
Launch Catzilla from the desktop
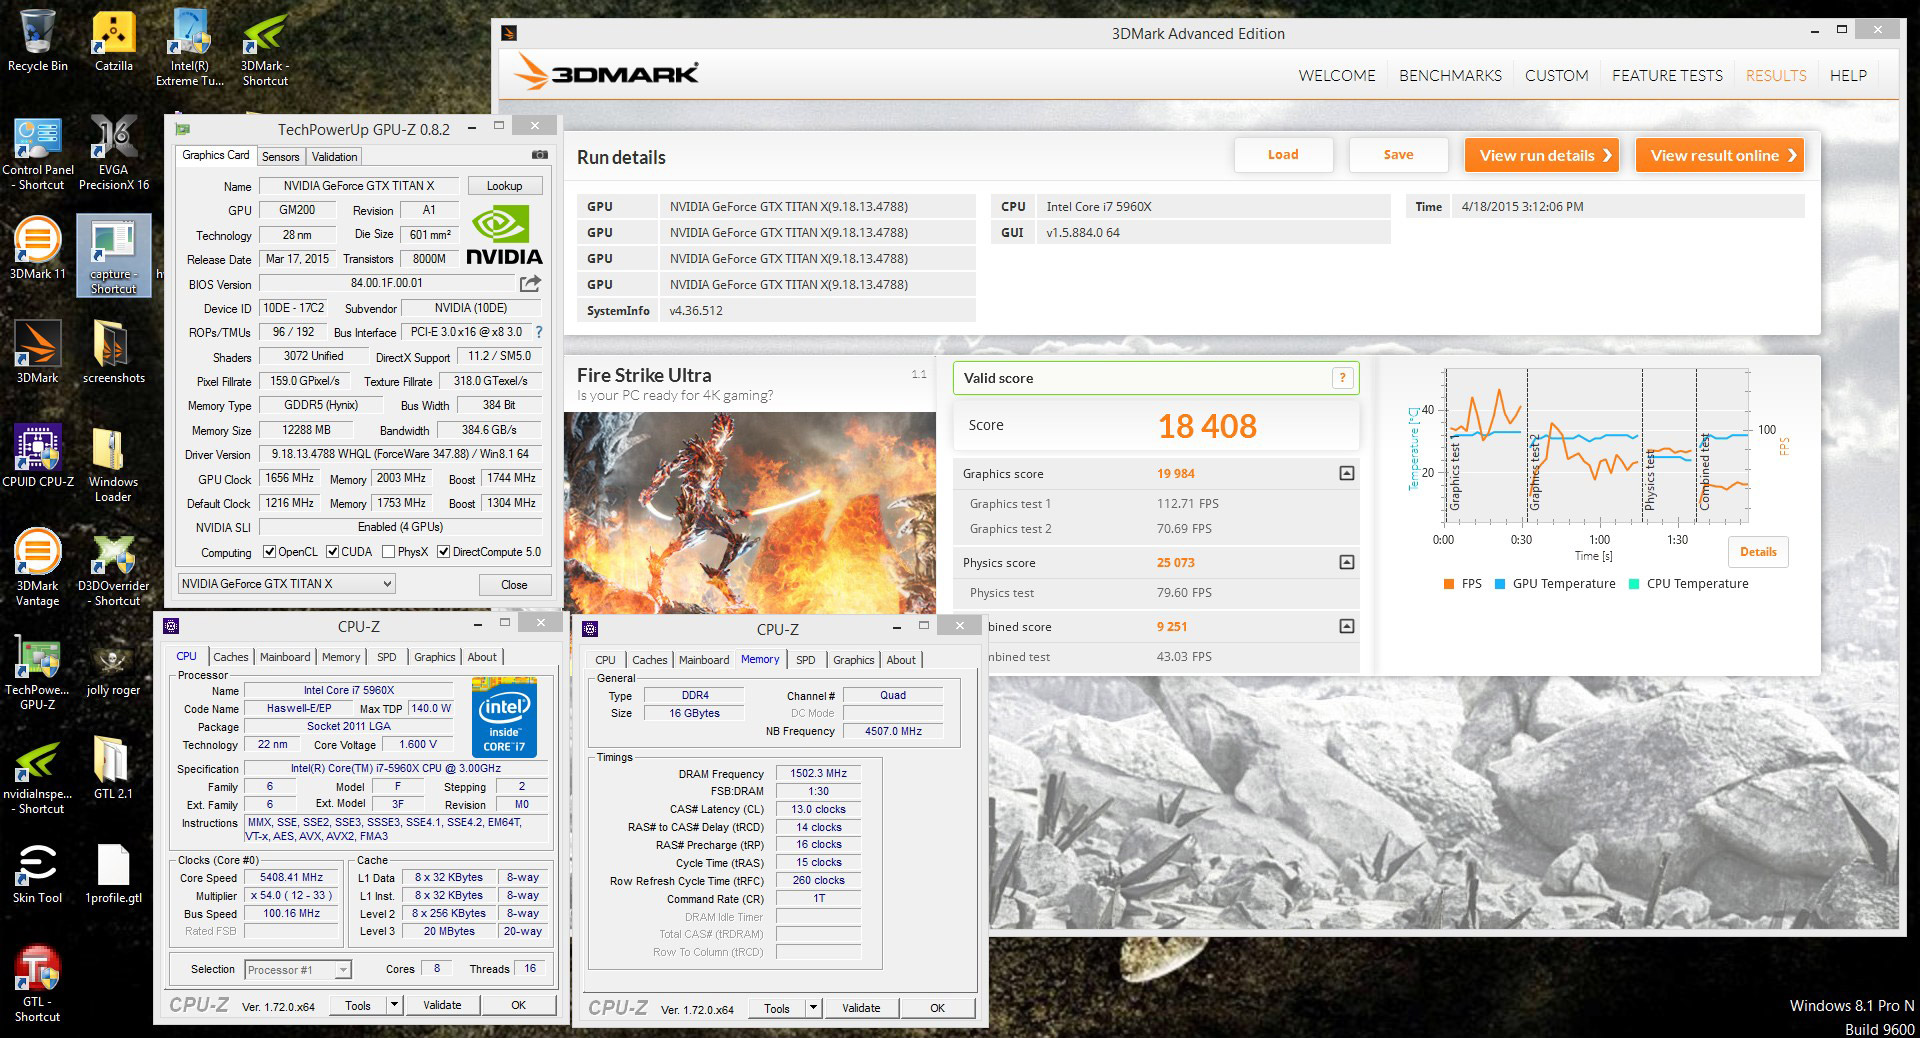[x=113, y=40]
